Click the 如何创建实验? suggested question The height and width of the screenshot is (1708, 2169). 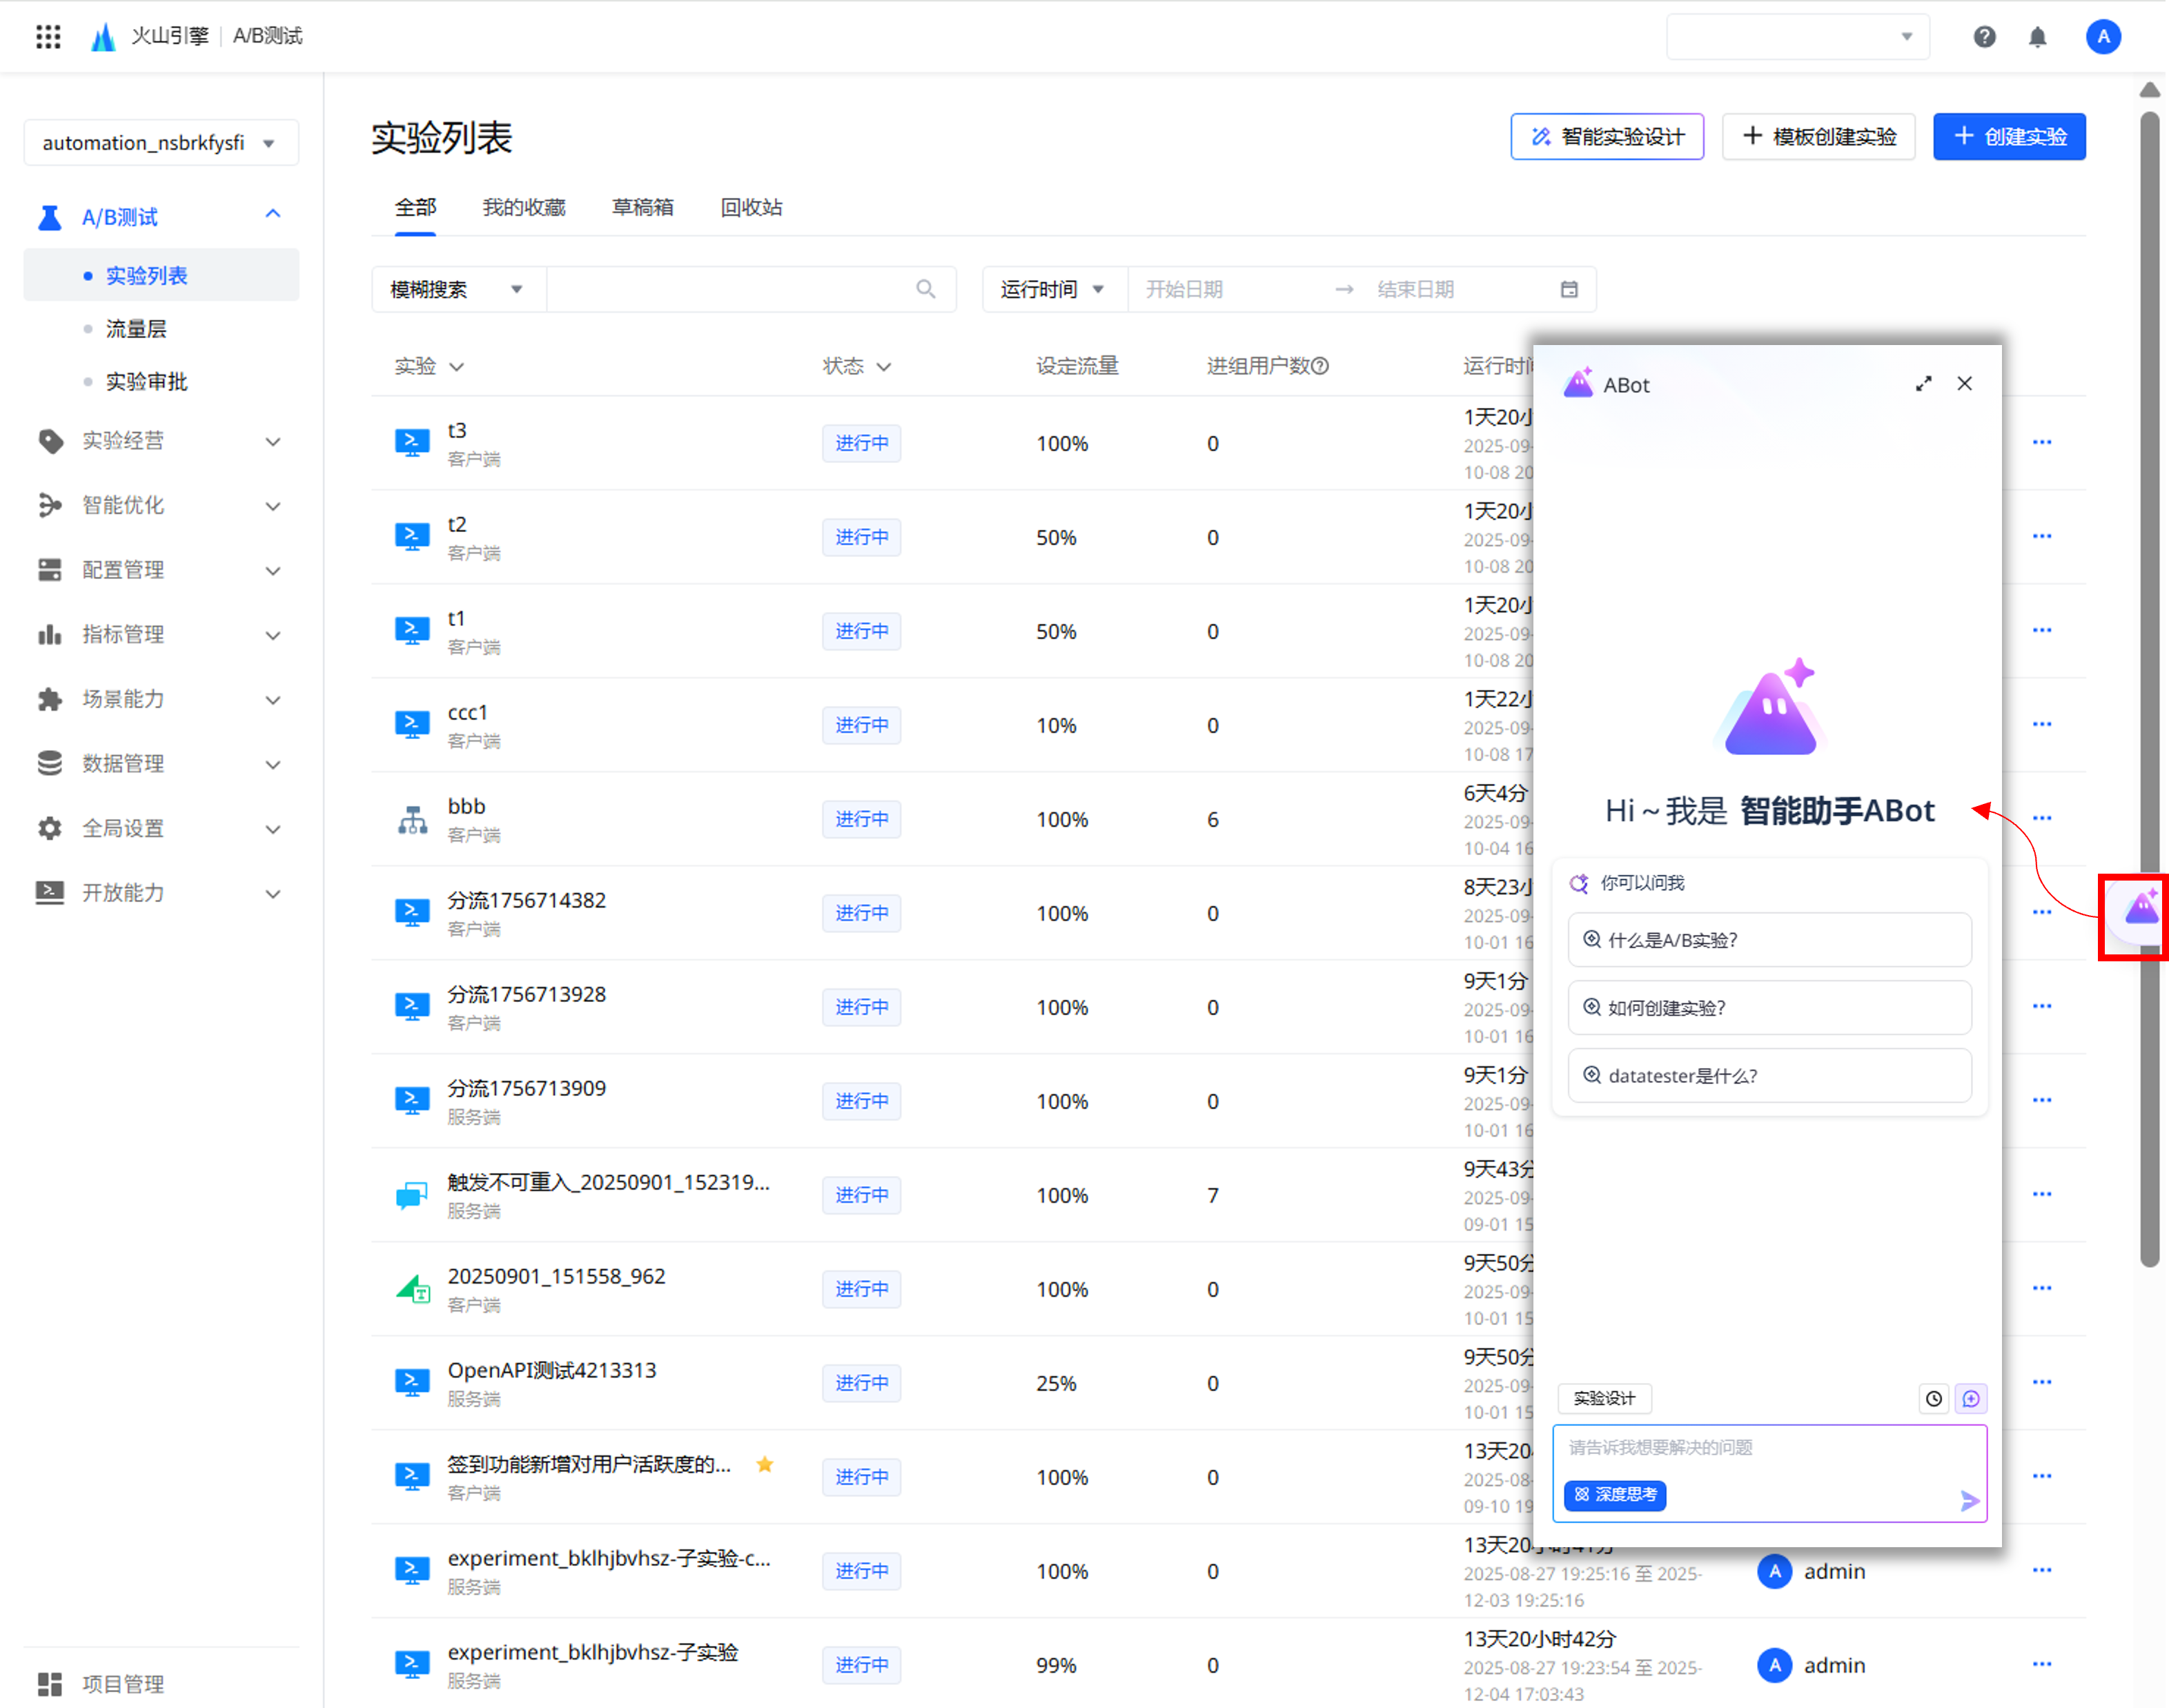1768,1007
